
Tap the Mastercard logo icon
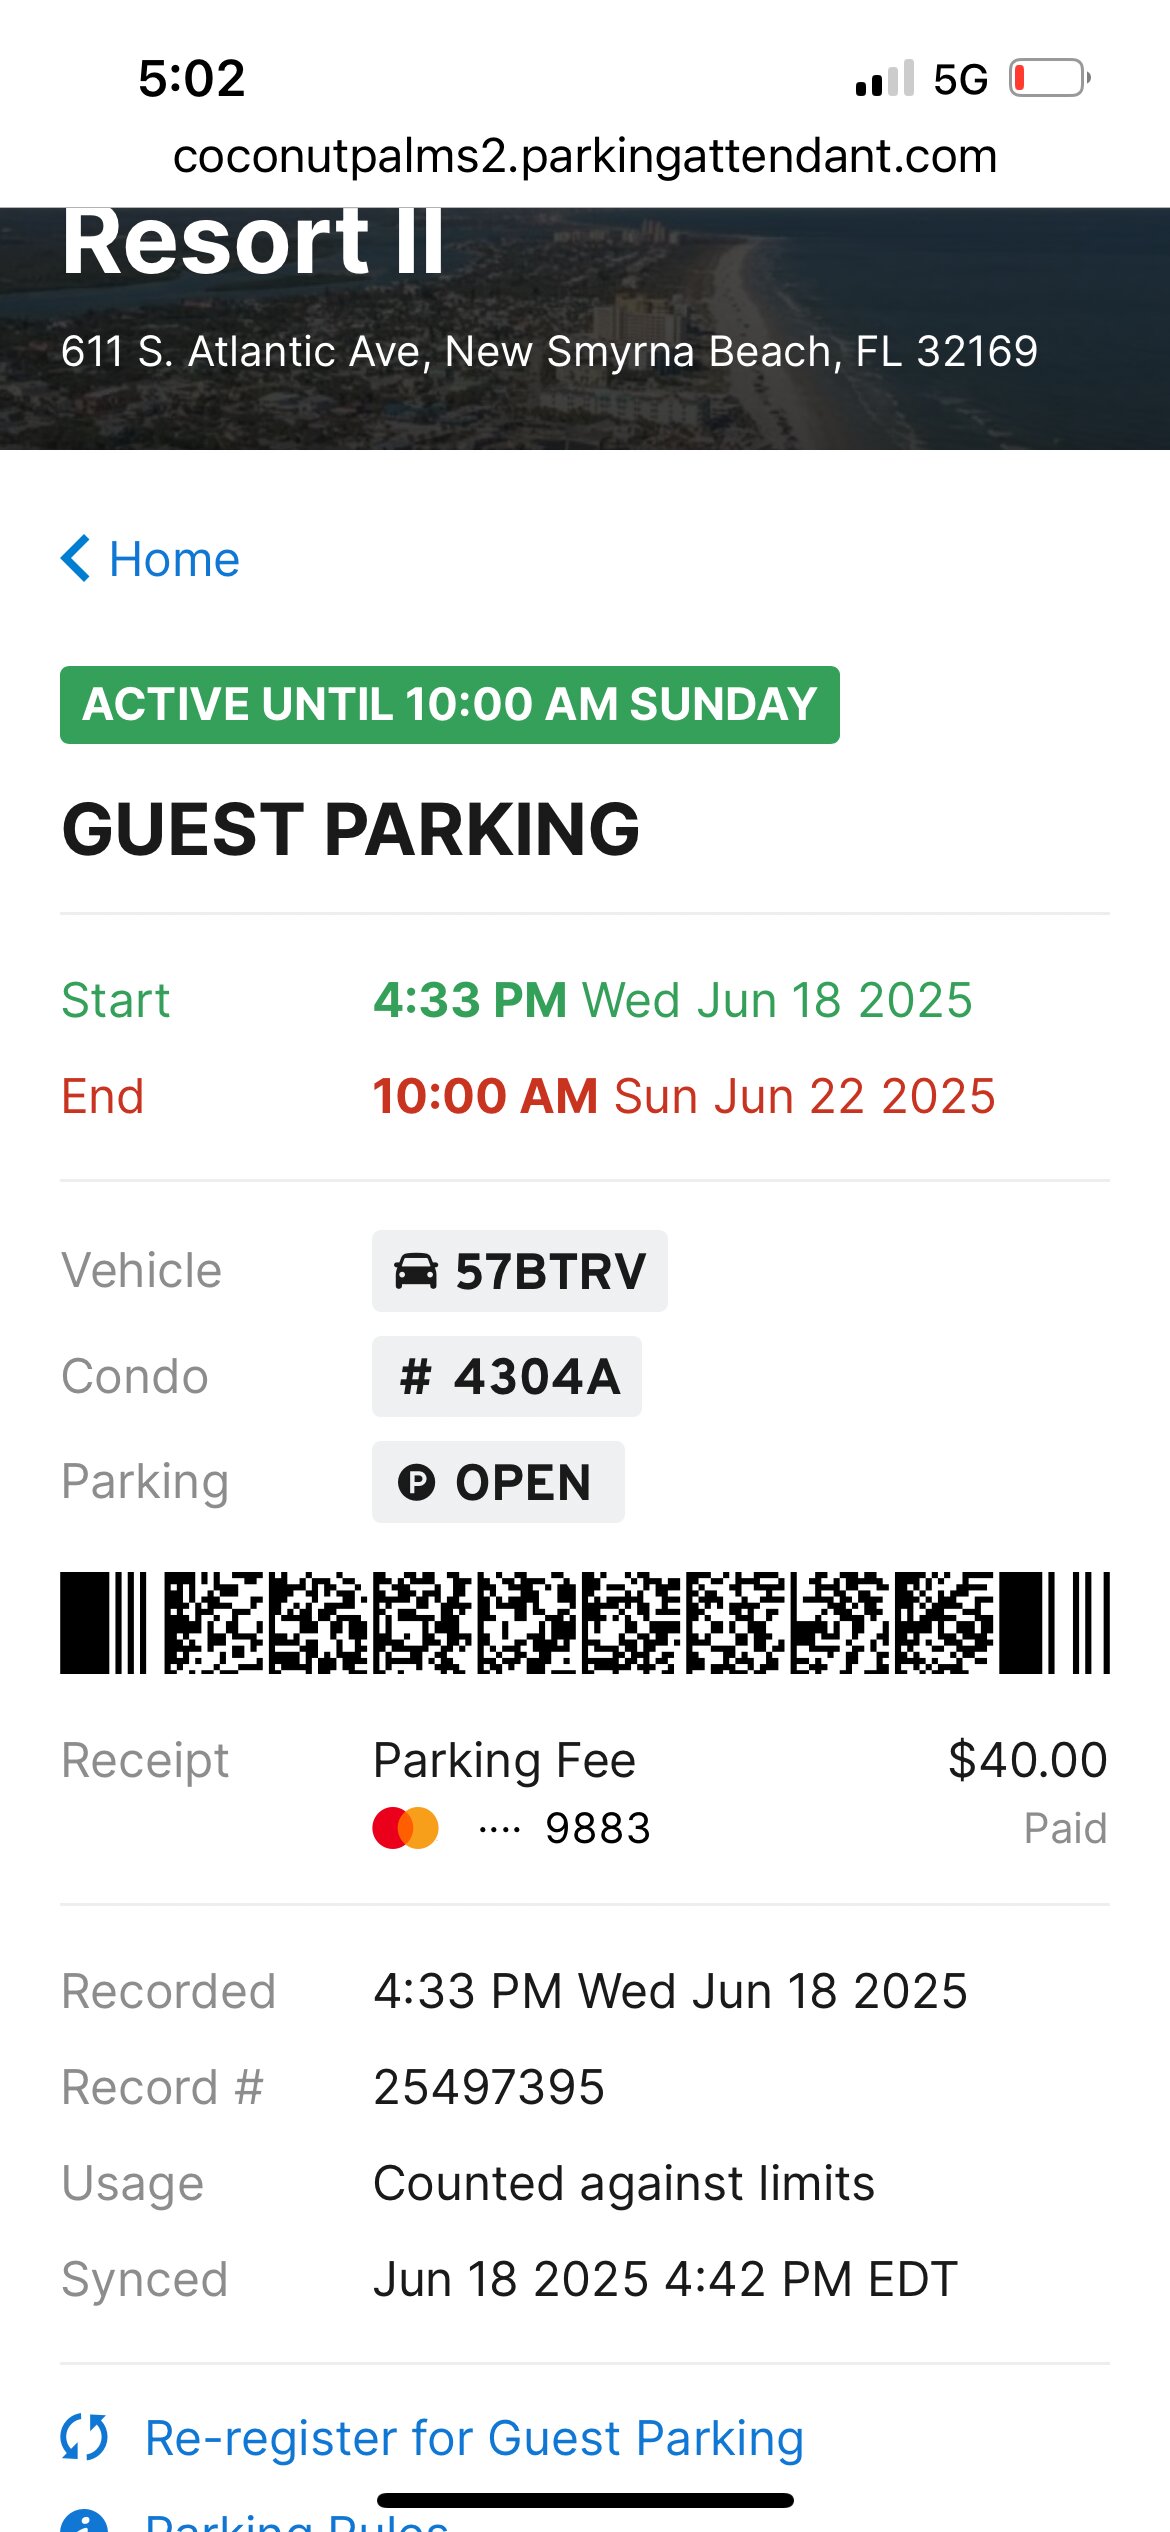(405, 1828)
